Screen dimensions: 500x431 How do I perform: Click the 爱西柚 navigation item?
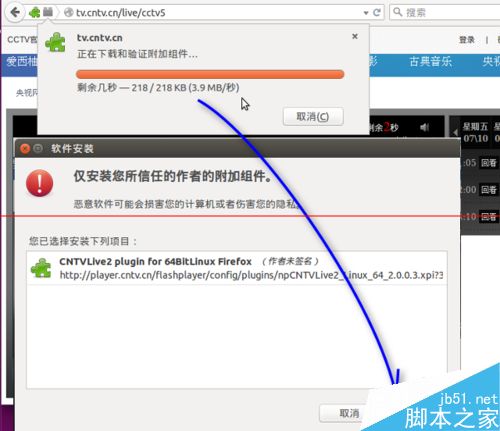22,62
